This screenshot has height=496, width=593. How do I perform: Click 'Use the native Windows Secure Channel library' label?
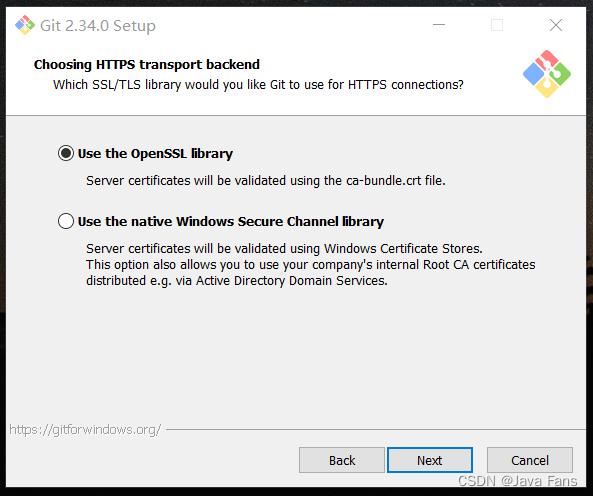coord(231,222)
